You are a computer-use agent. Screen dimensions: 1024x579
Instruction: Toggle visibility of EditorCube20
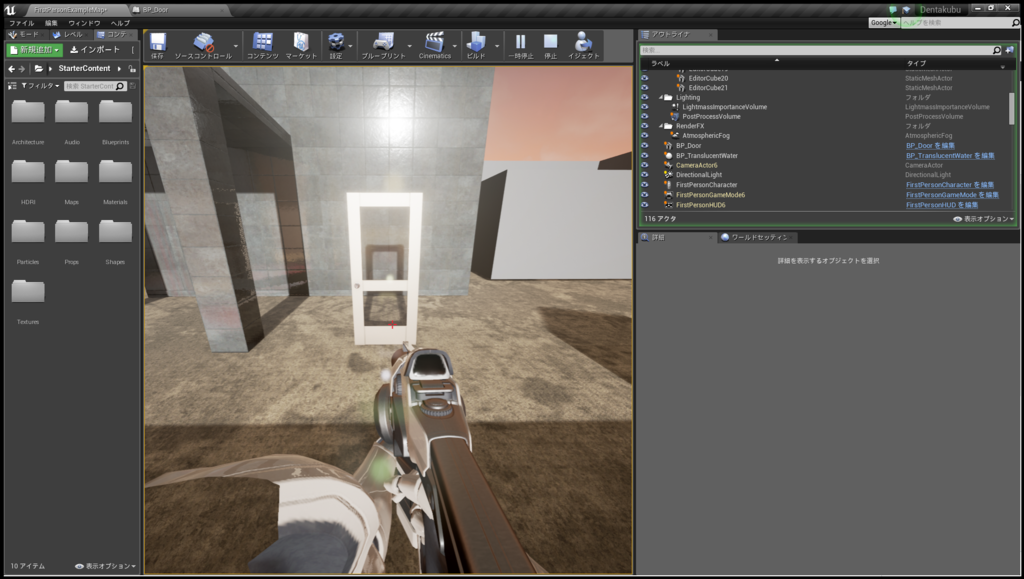pyautogui.click(x=645, y=78)
